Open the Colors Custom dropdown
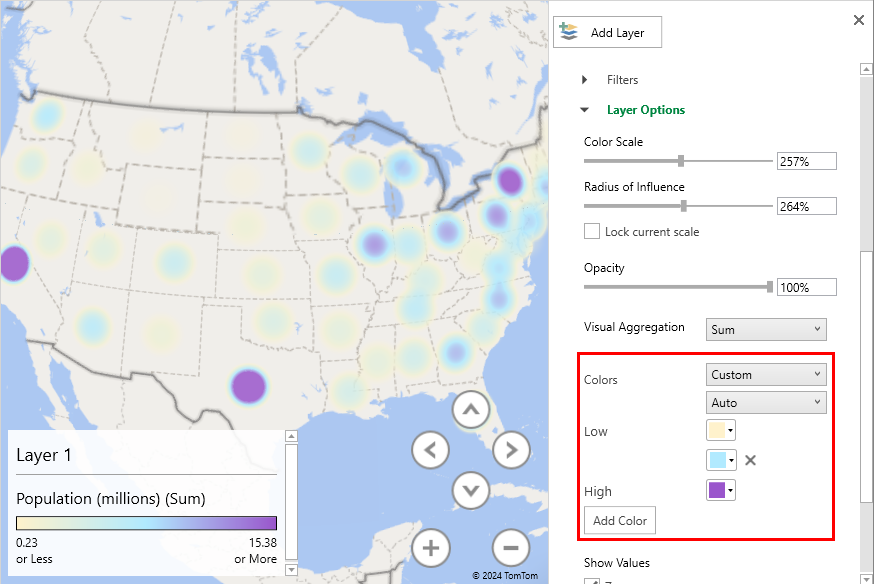This screenshot has width=874, height=584. coord(766,374)
